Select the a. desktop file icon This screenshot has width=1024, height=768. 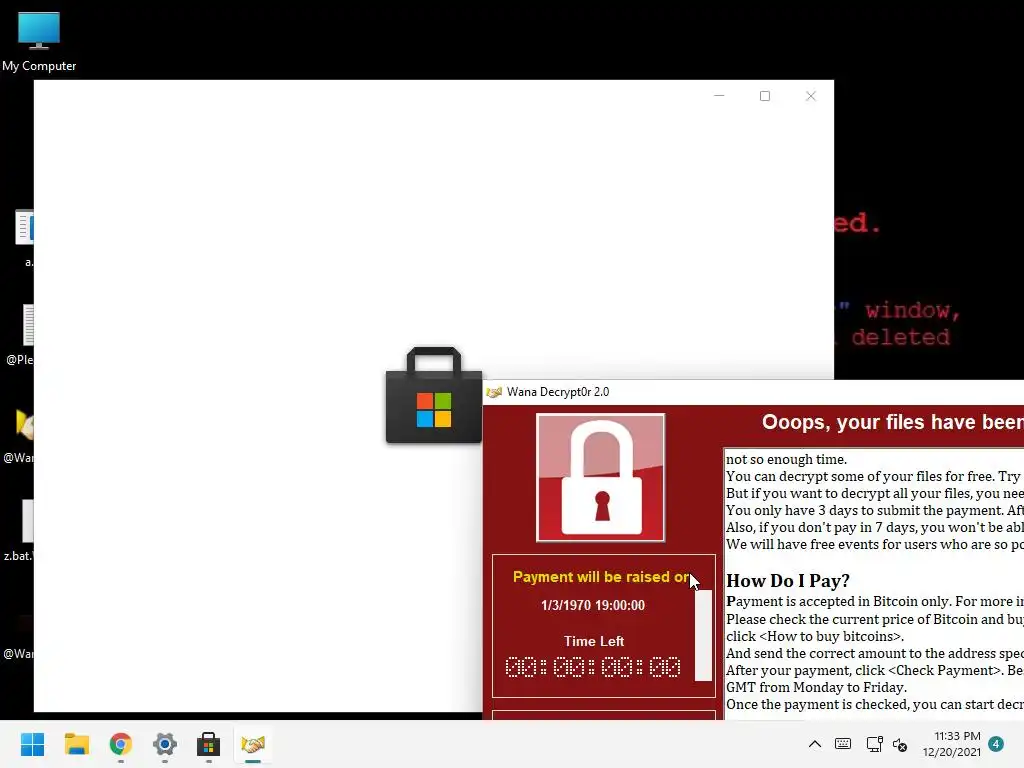click(x=24, y=238)
